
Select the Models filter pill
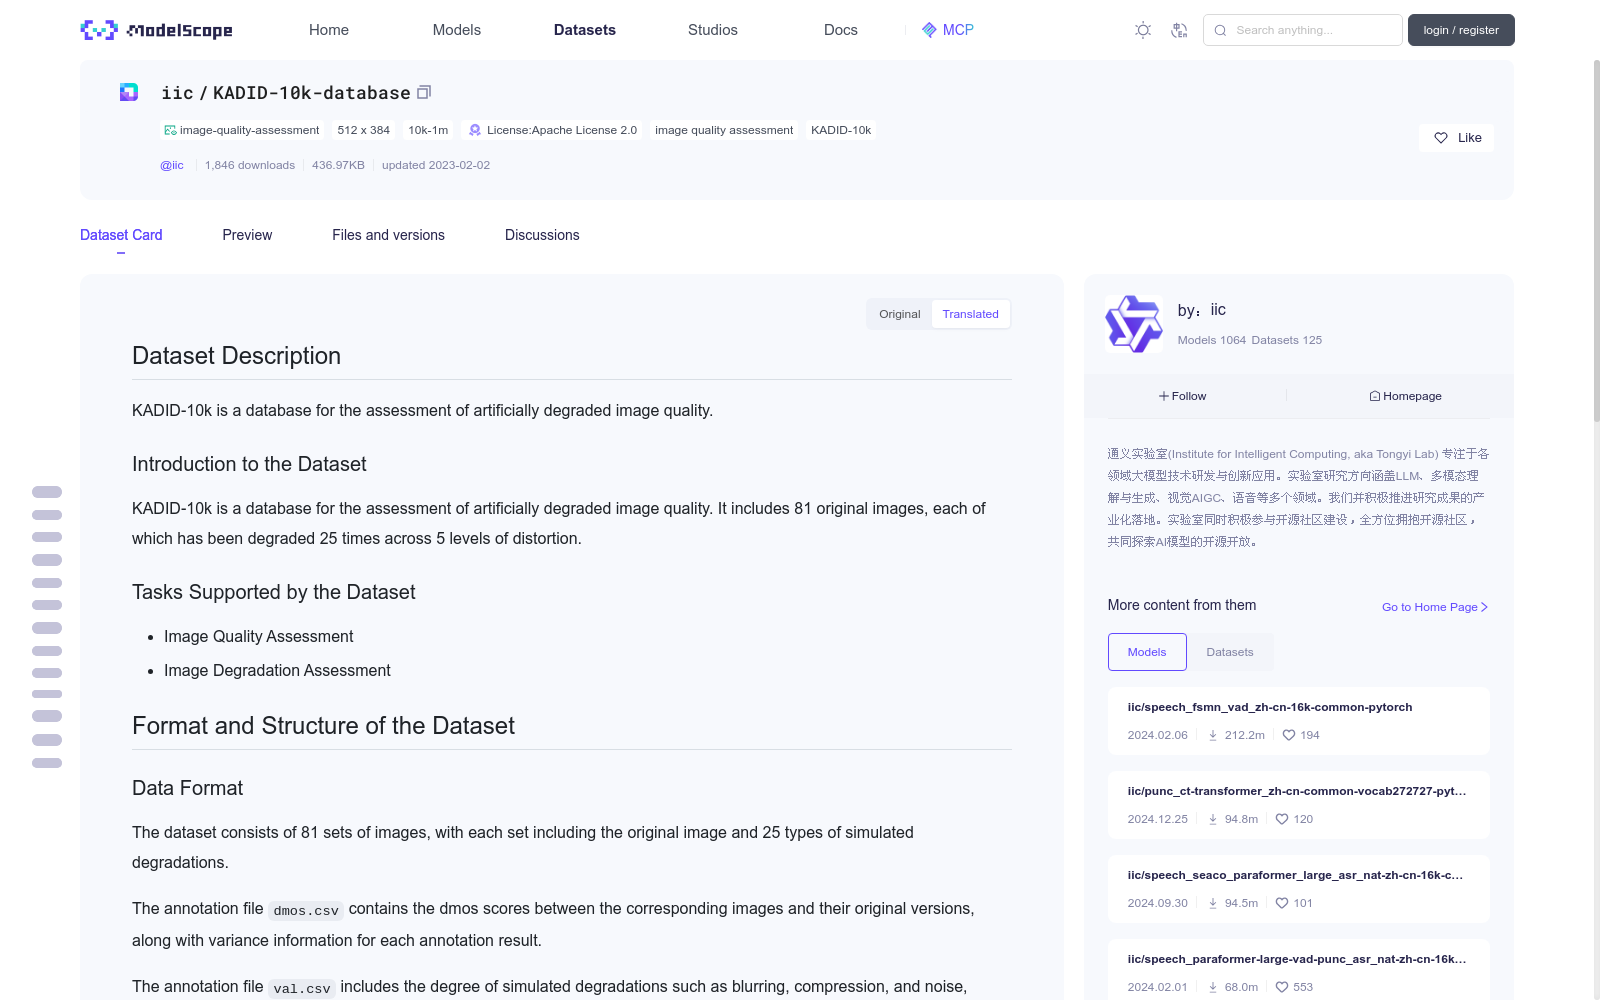tap(1146, 651)
